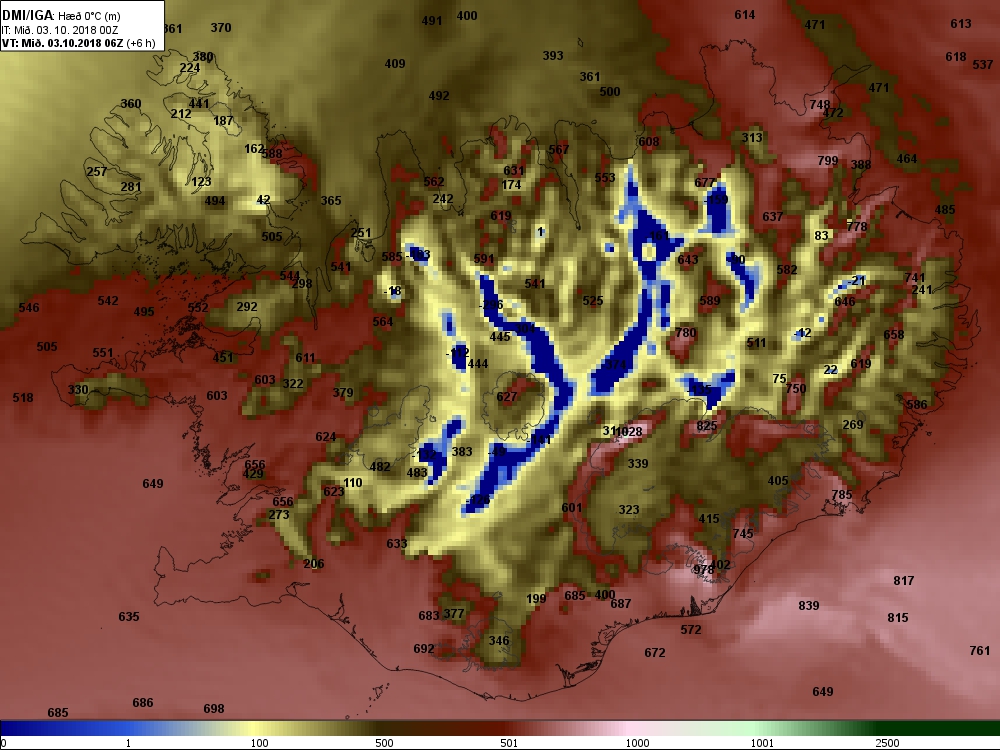Click the map value 292
Viewport: 1000px width, 750px height.
[247, 306]
